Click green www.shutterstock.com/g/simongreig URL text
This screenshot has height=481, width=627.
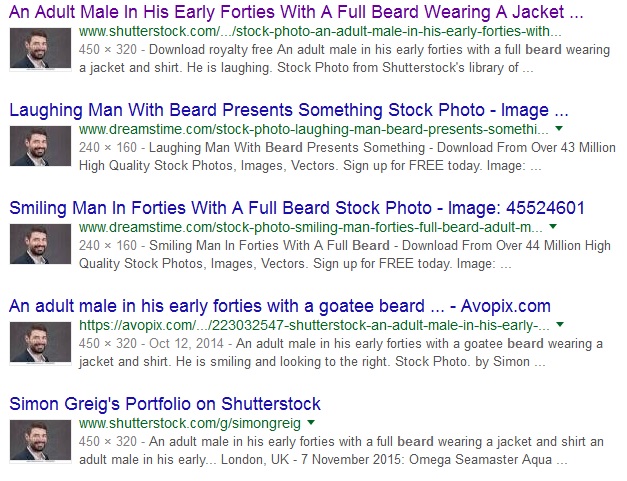tap(190, 423)
